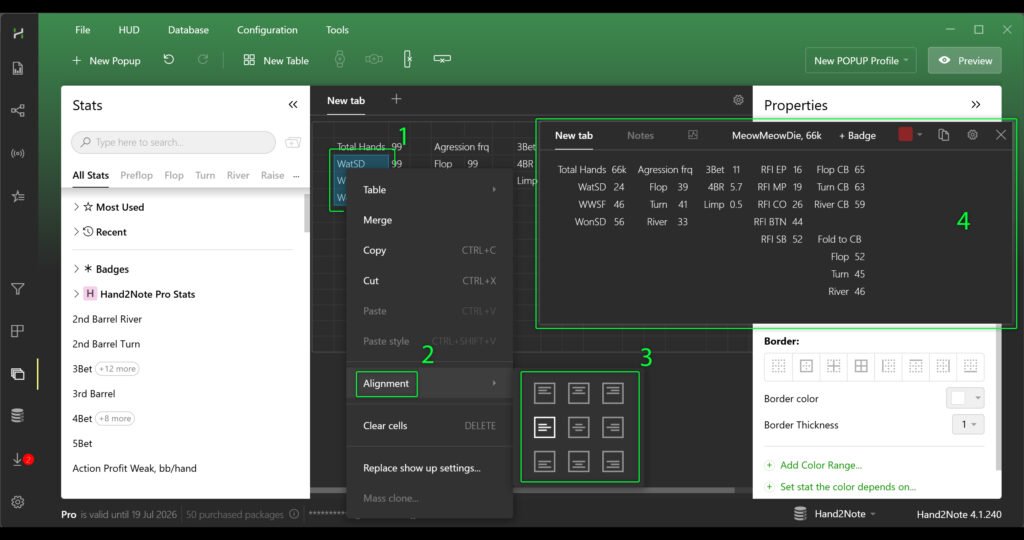The height and width of the screenshot is (540, 1024).
Task: Switch to the Preflop stats tab
Action: (136, 175)
